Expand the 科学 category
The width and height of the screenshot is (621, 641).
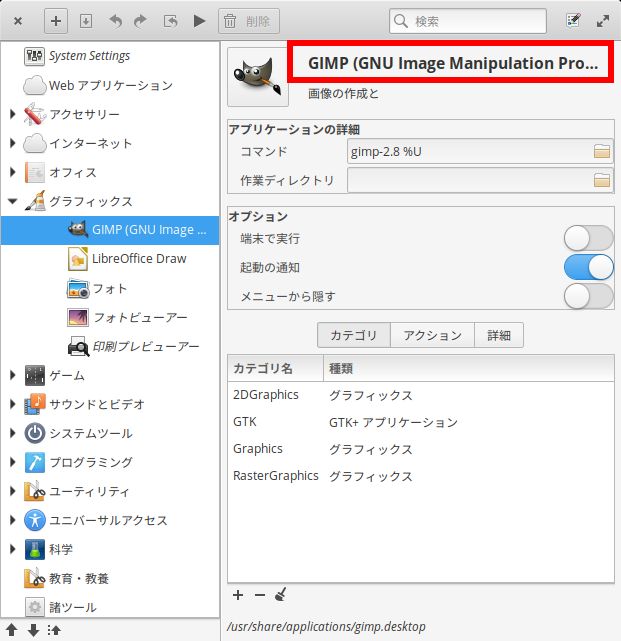13,549
